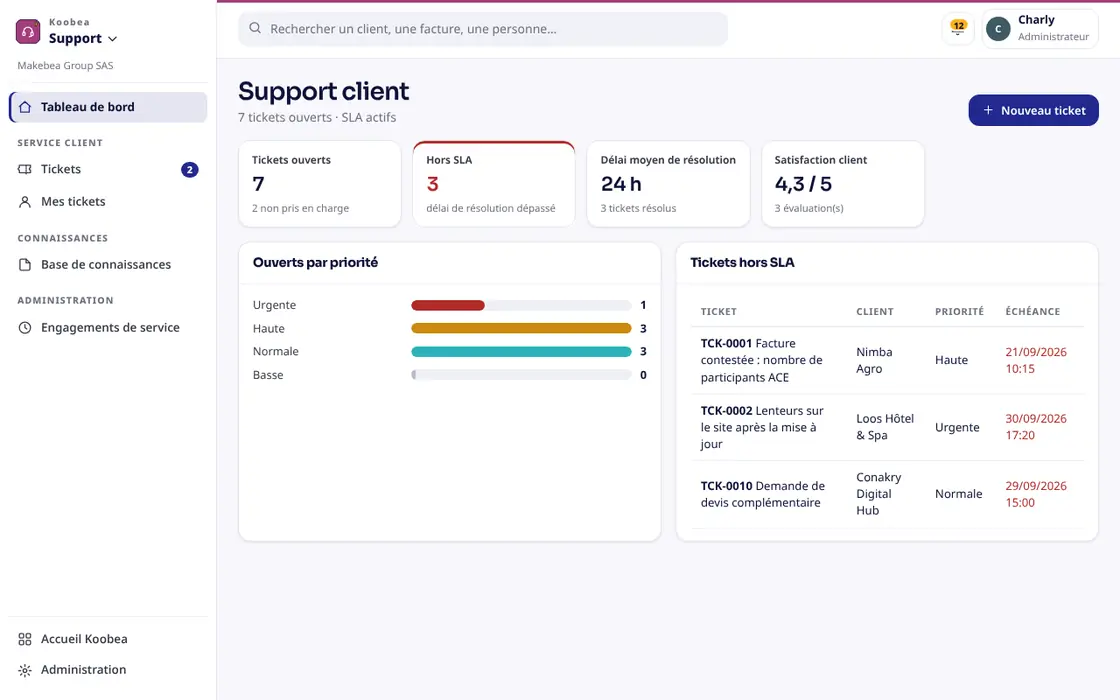
Task: Click the clock icon for Engagements de service
Action: [x=25, y=328]
